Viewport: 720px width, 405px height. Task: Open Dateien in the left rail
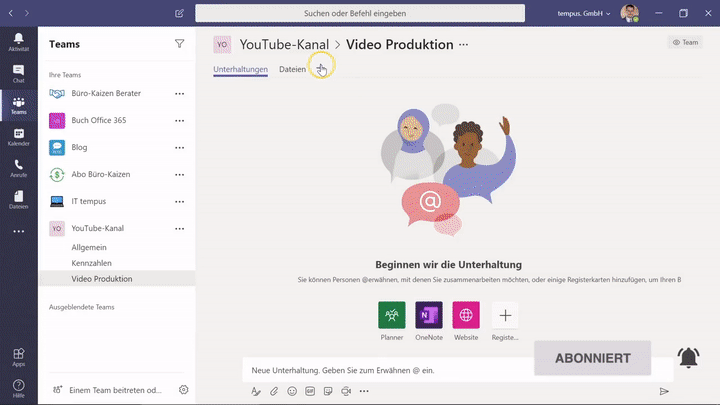click(18, 200)
